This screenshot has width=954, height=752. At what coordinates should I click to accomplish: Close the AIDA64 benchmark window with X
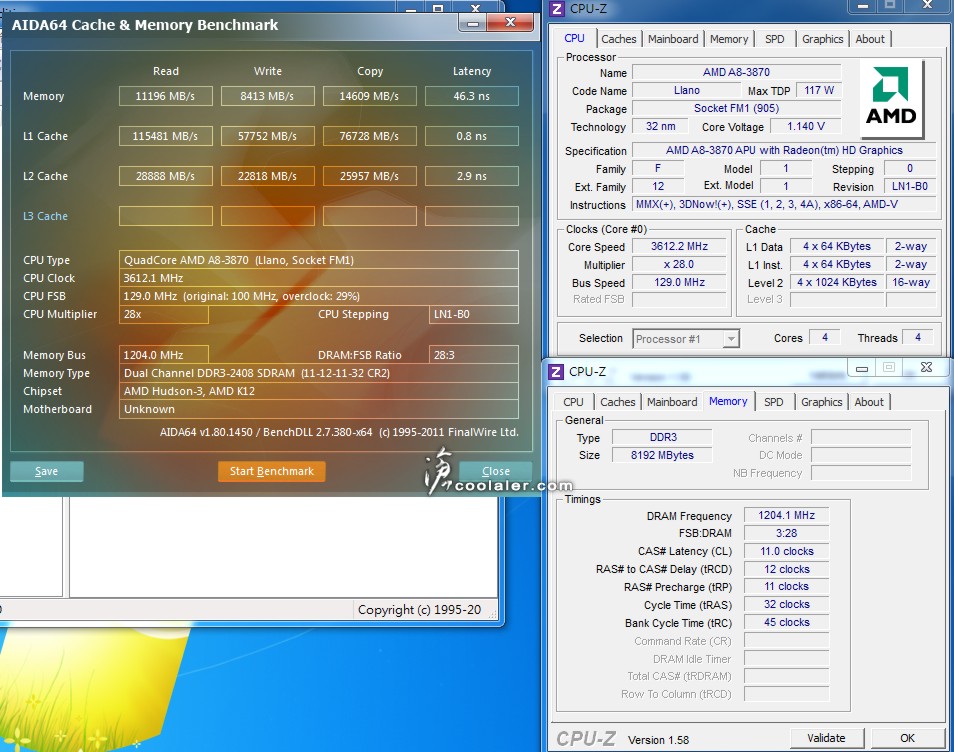tap(510, 23)
